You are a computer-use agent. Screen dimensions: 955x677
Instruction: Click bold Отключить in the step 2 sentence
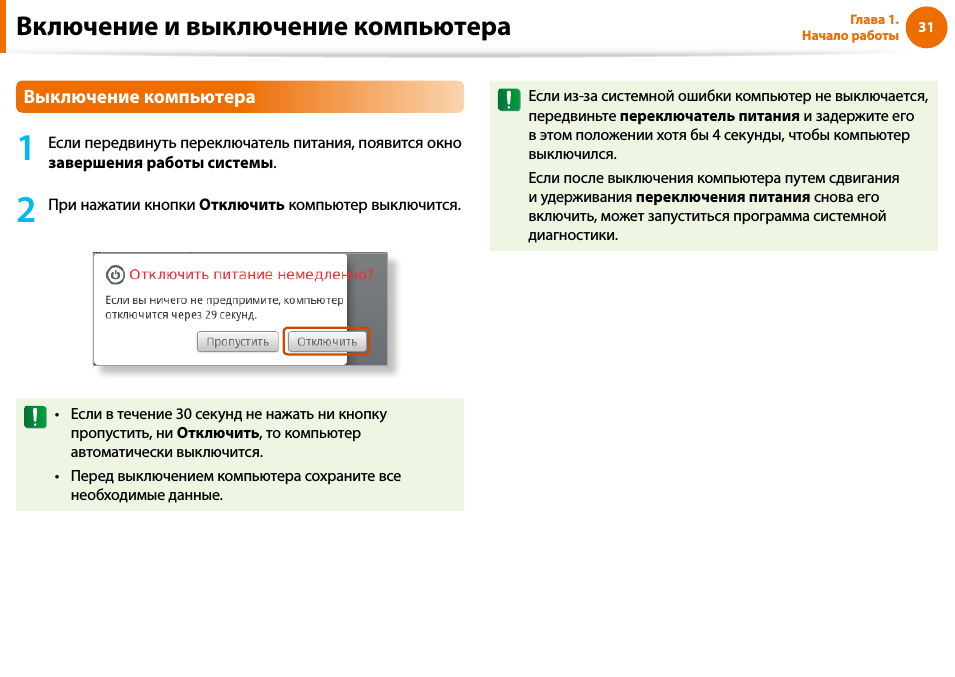coord(242,205)
